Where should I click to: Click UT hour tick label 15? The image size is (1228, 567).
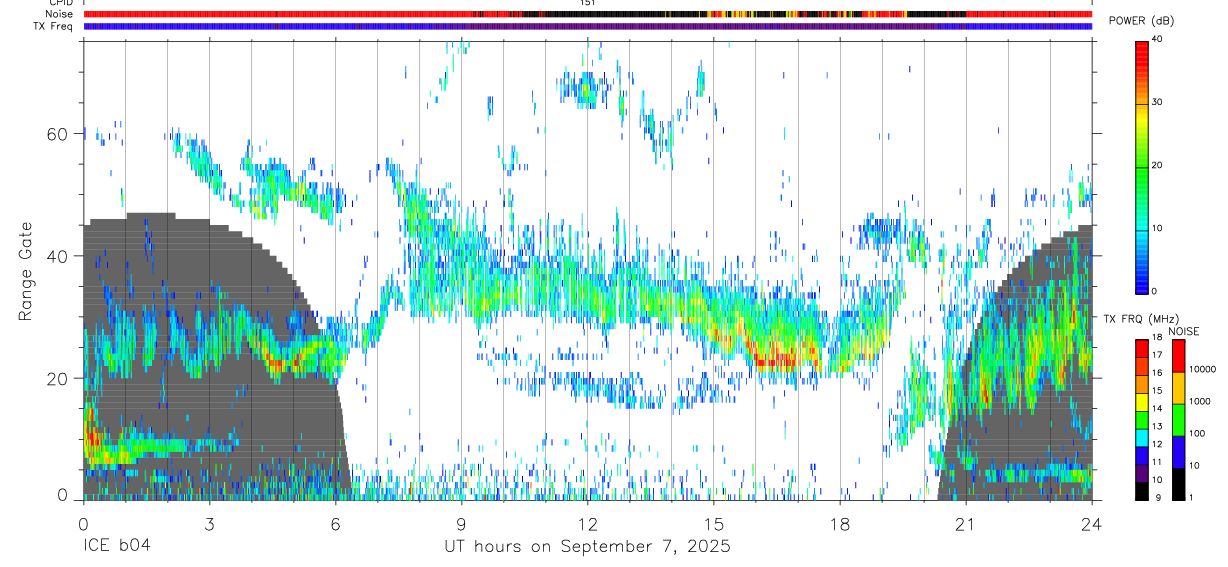tap(714, 523)
